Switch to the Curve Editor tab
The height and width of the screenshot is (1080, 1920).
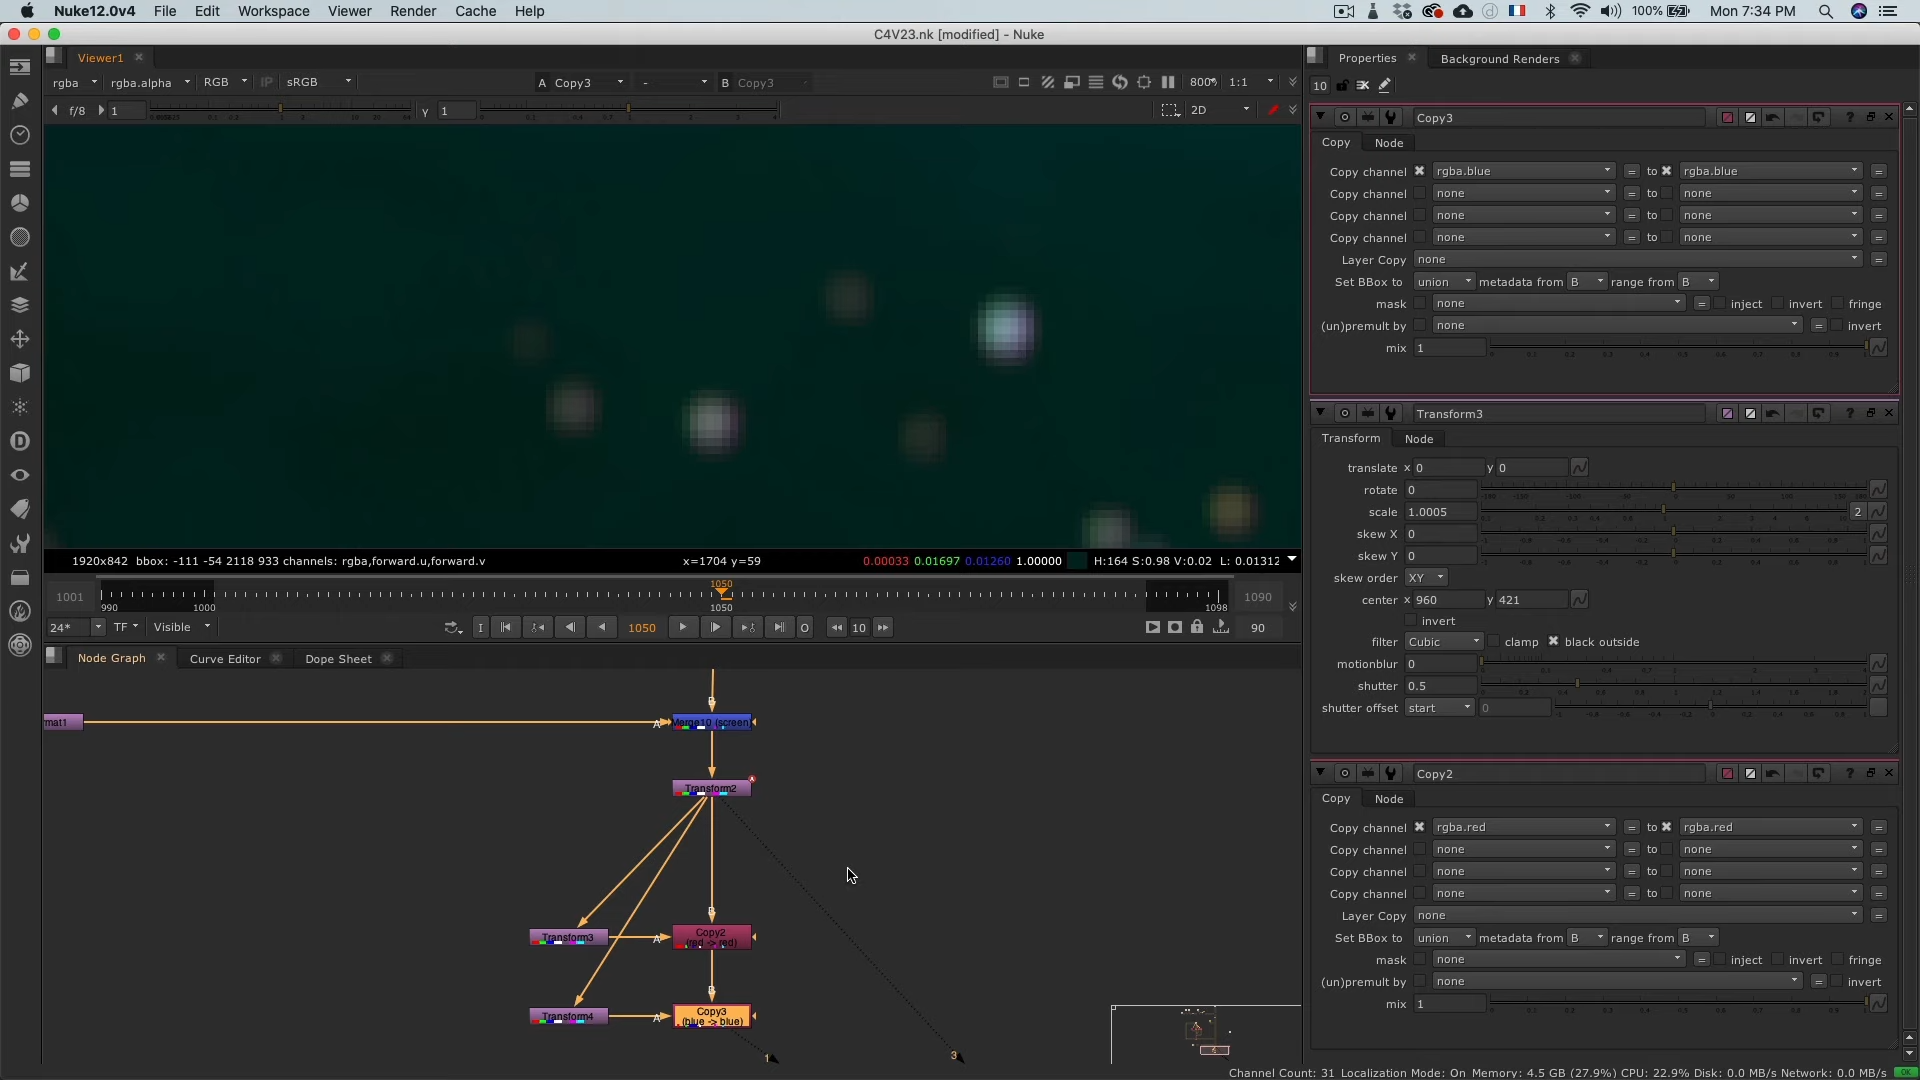225,659
